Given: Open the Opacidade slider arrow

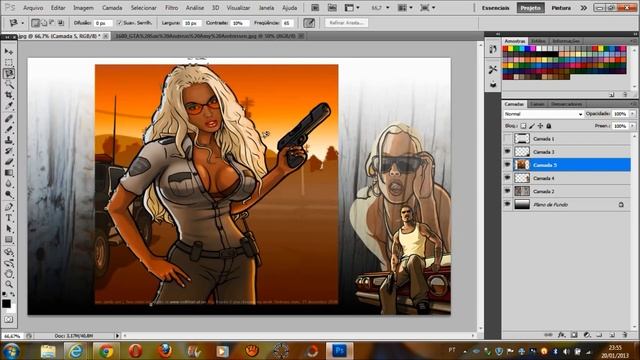Looking at the screenshot, I should (x=633, y=114).
